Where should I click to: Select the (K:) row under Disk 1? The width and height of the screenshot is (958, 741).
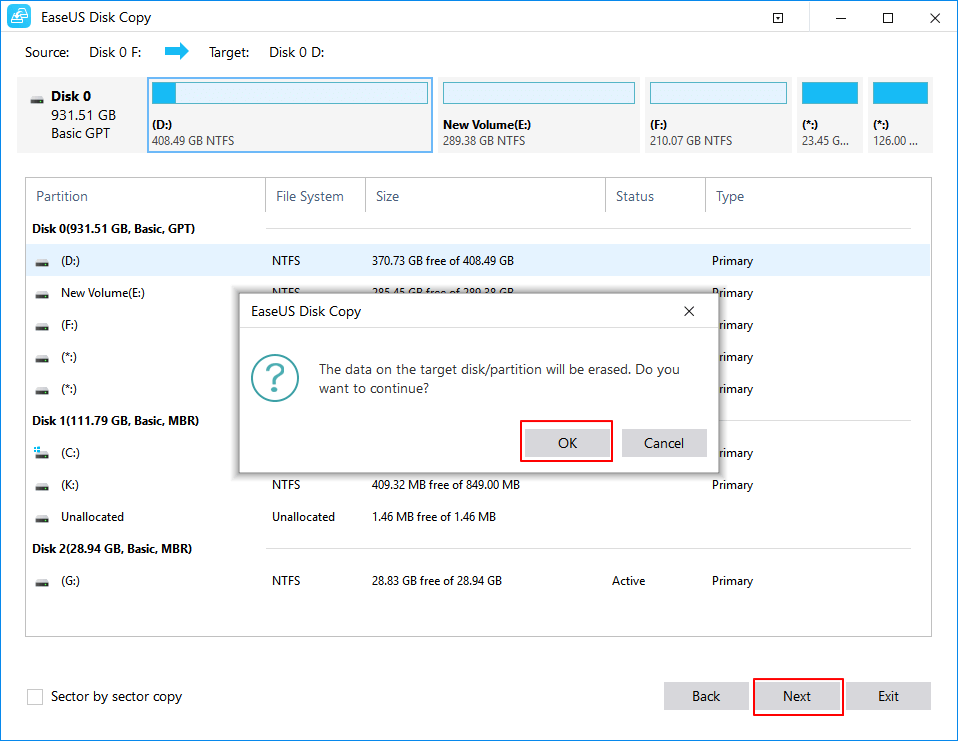[478, 485]
